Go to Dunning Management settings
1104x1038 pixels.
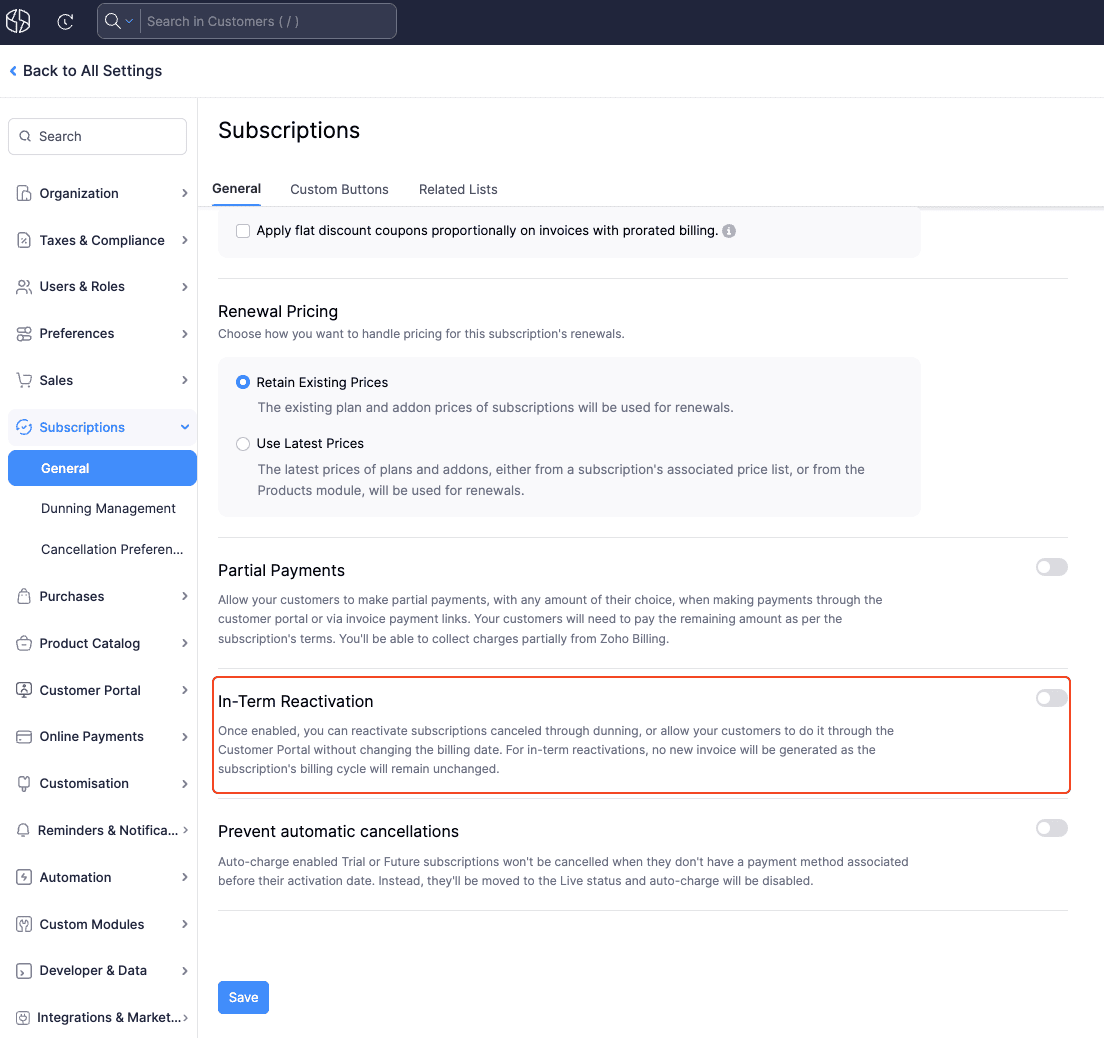(x=109, y=508)
